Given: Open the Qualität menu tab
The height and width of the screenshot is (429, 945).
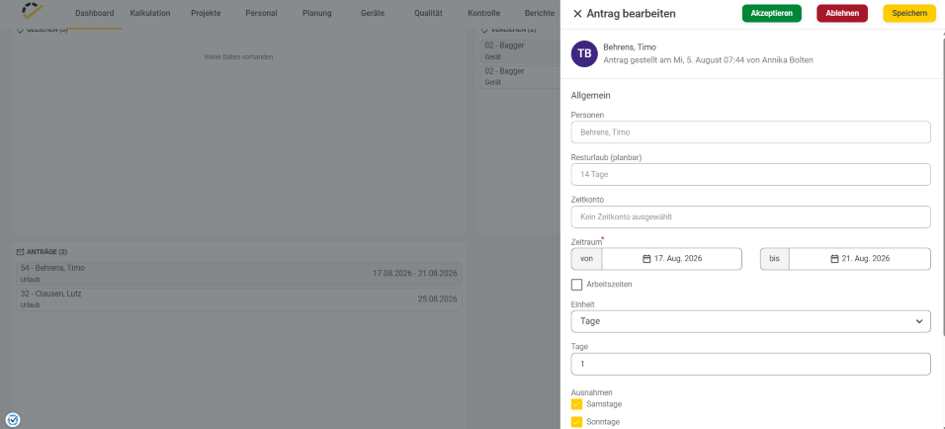Looking at the screenshot, I should pos(428,13).
